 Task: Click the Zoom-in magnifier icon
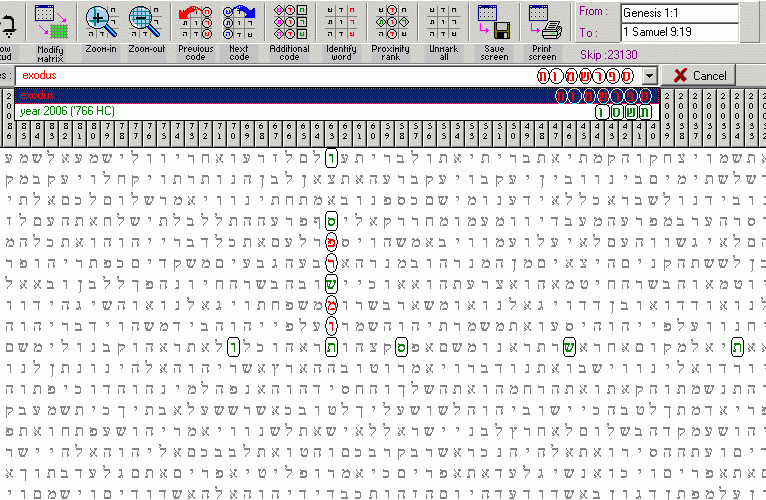point(101,22)
